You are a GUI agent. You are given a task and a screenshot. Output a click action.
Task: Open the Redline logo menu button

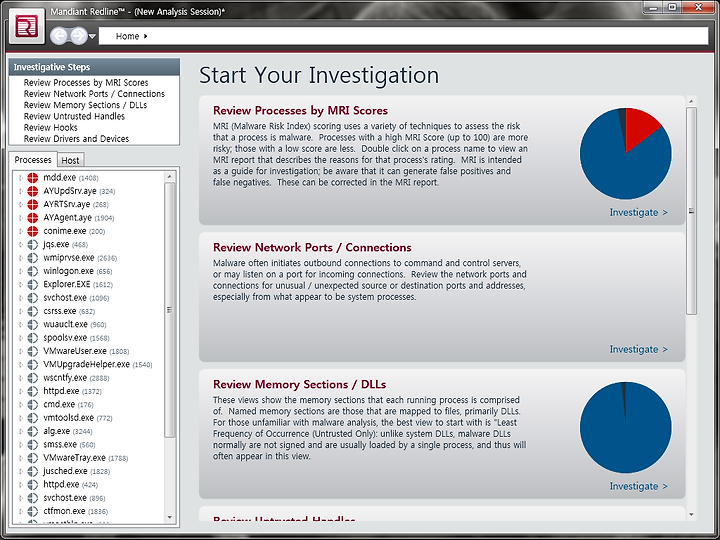(x=27, y=26)
